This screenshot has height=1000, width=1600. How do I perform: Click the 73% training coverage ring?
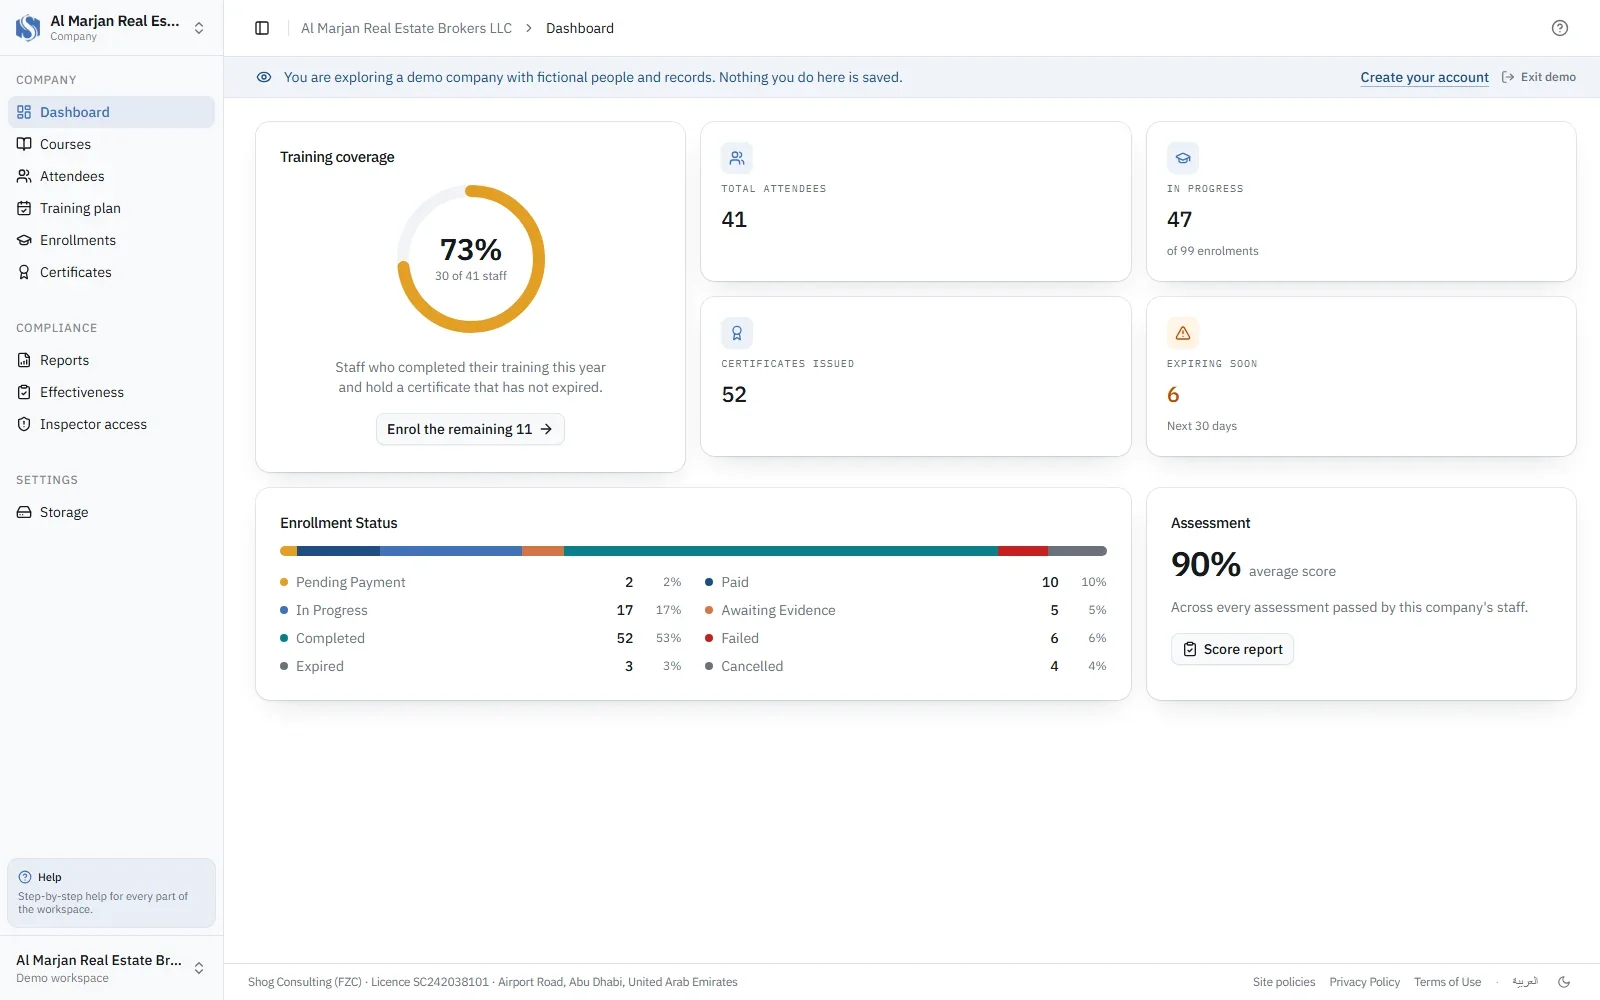click(x=471, y=259)
